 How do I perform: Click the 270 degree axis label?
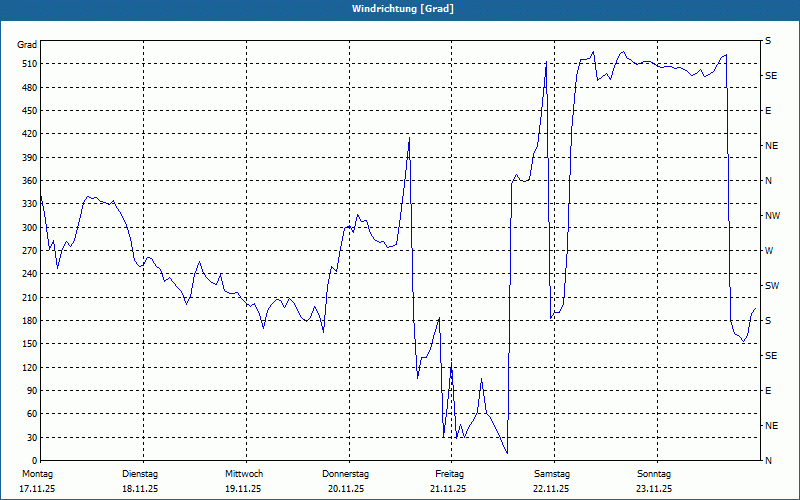click(30, 251)
